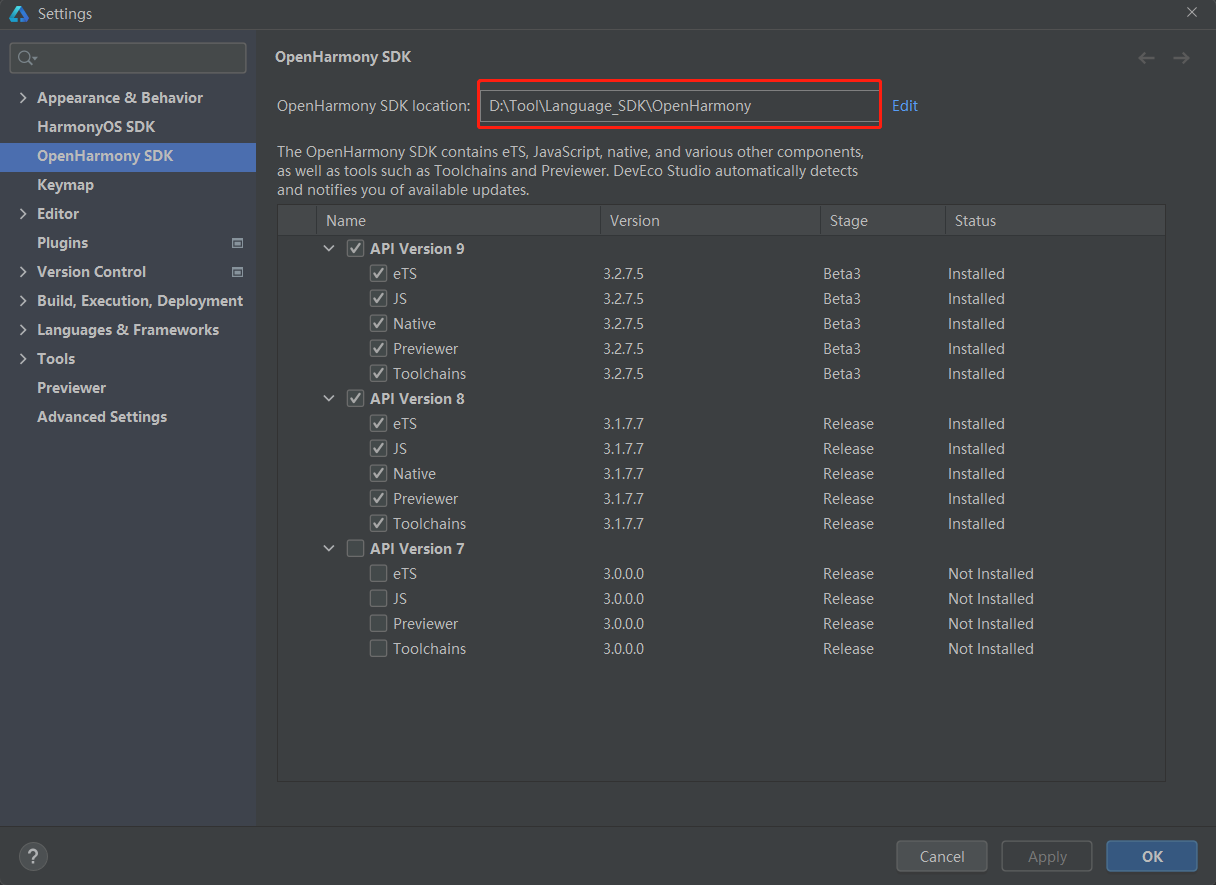Click the Plugins project-level settings icon

tap(237, 243)
